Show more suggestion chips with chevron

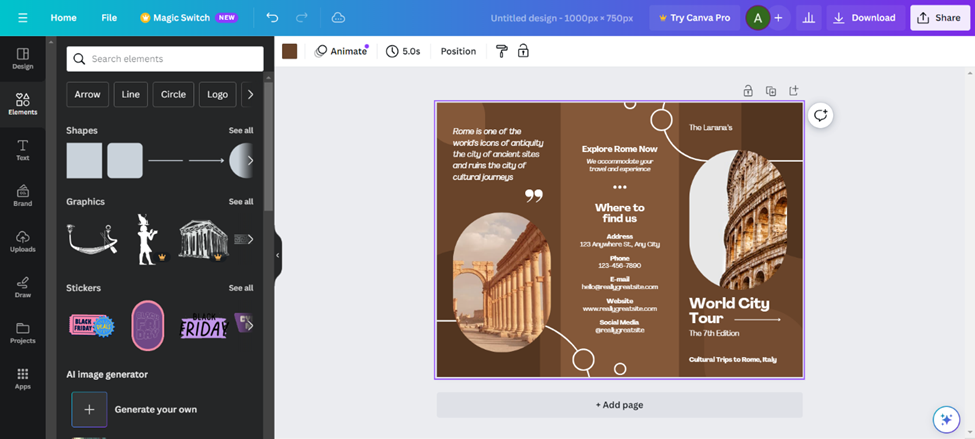point(250,95)
